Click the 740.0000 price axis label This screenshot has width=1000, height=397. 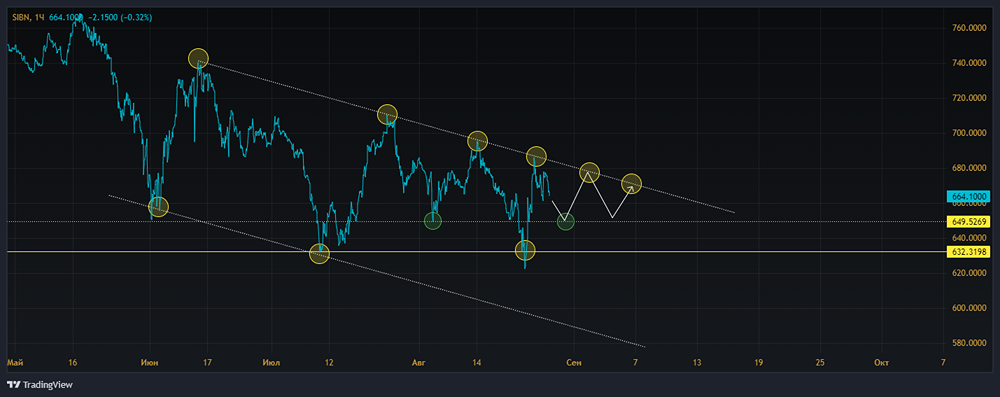pos(969,63)
